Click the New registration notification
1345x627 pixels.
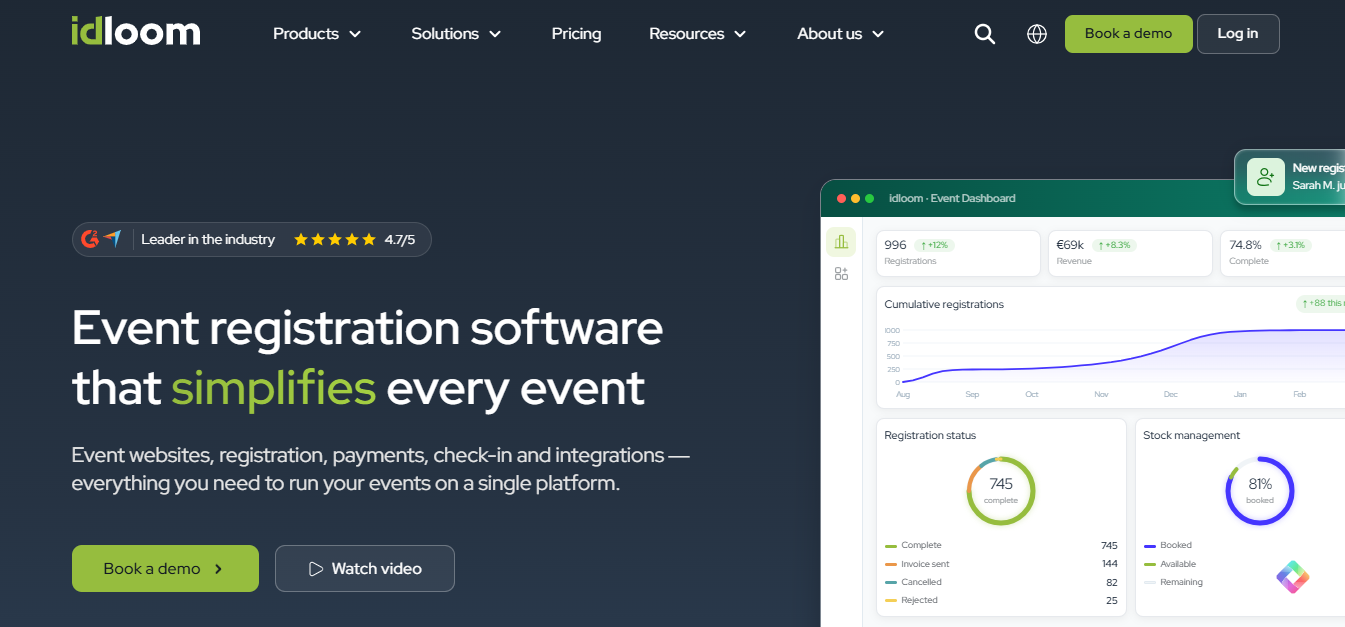pos(1290,177)
